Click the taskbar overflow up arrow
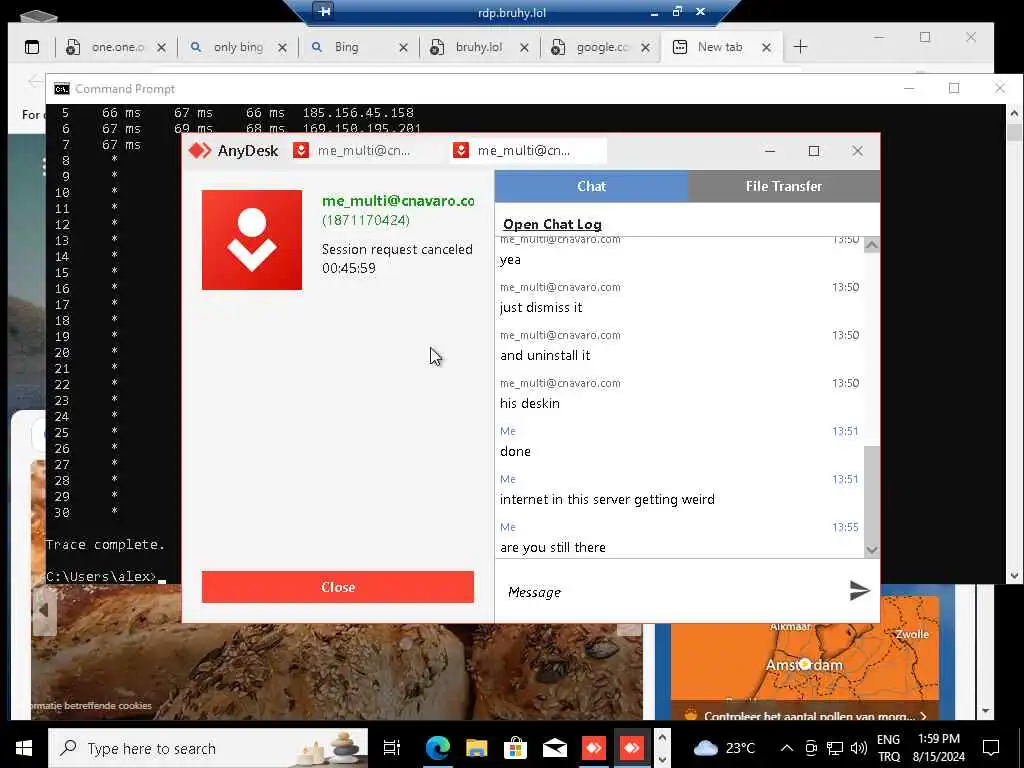 click(662, 739)
